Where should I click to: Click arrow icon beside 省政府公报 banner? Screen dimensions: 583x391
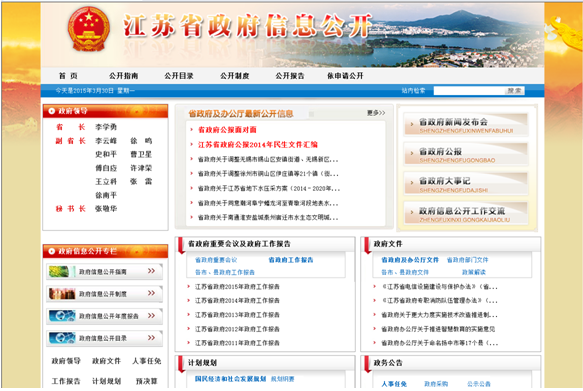[412, 153]
